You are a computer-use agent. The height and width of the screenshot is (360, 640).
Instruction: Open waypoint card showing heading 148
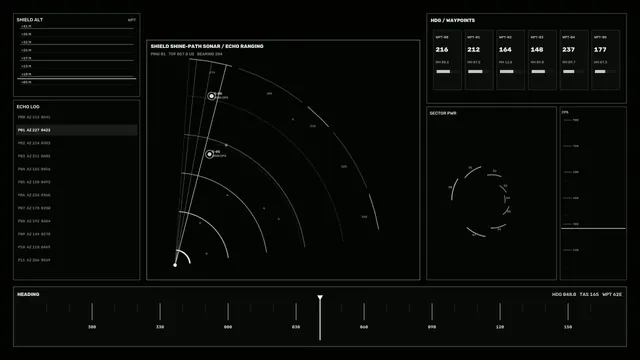point(542,60)
